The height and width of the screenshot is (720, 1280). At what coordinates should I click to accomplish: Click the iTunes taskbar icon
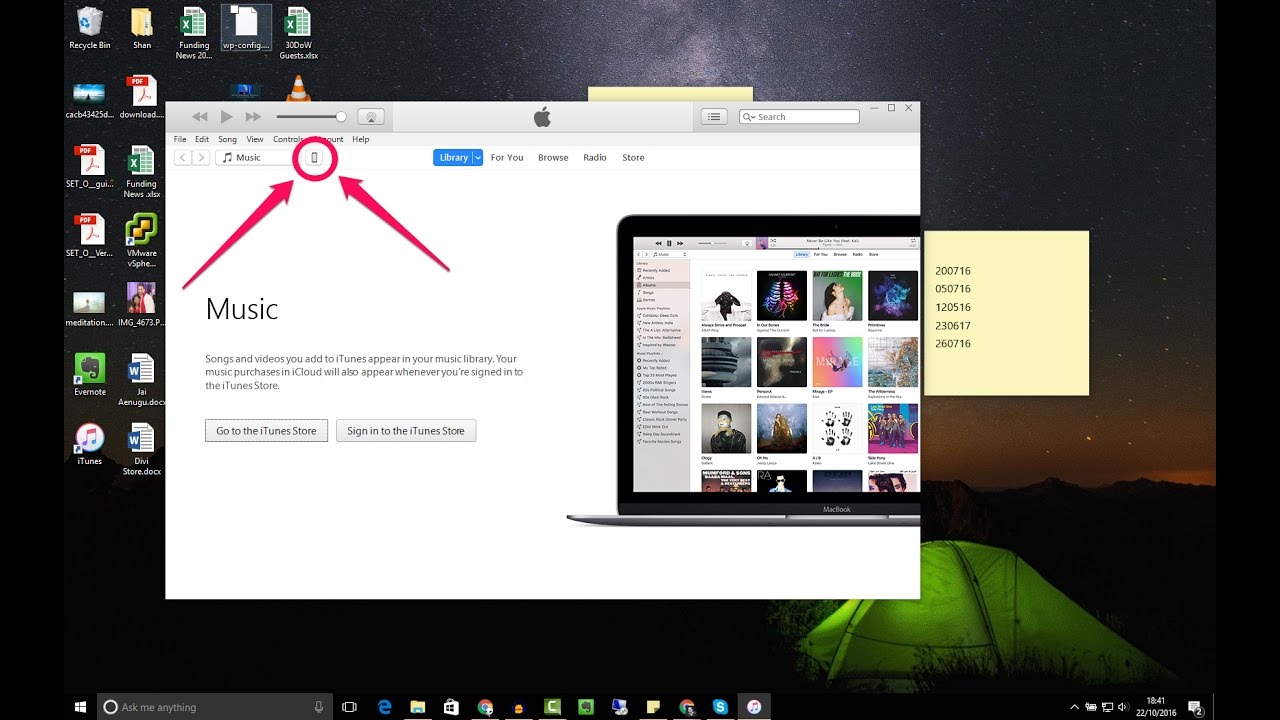click(754, 707)
